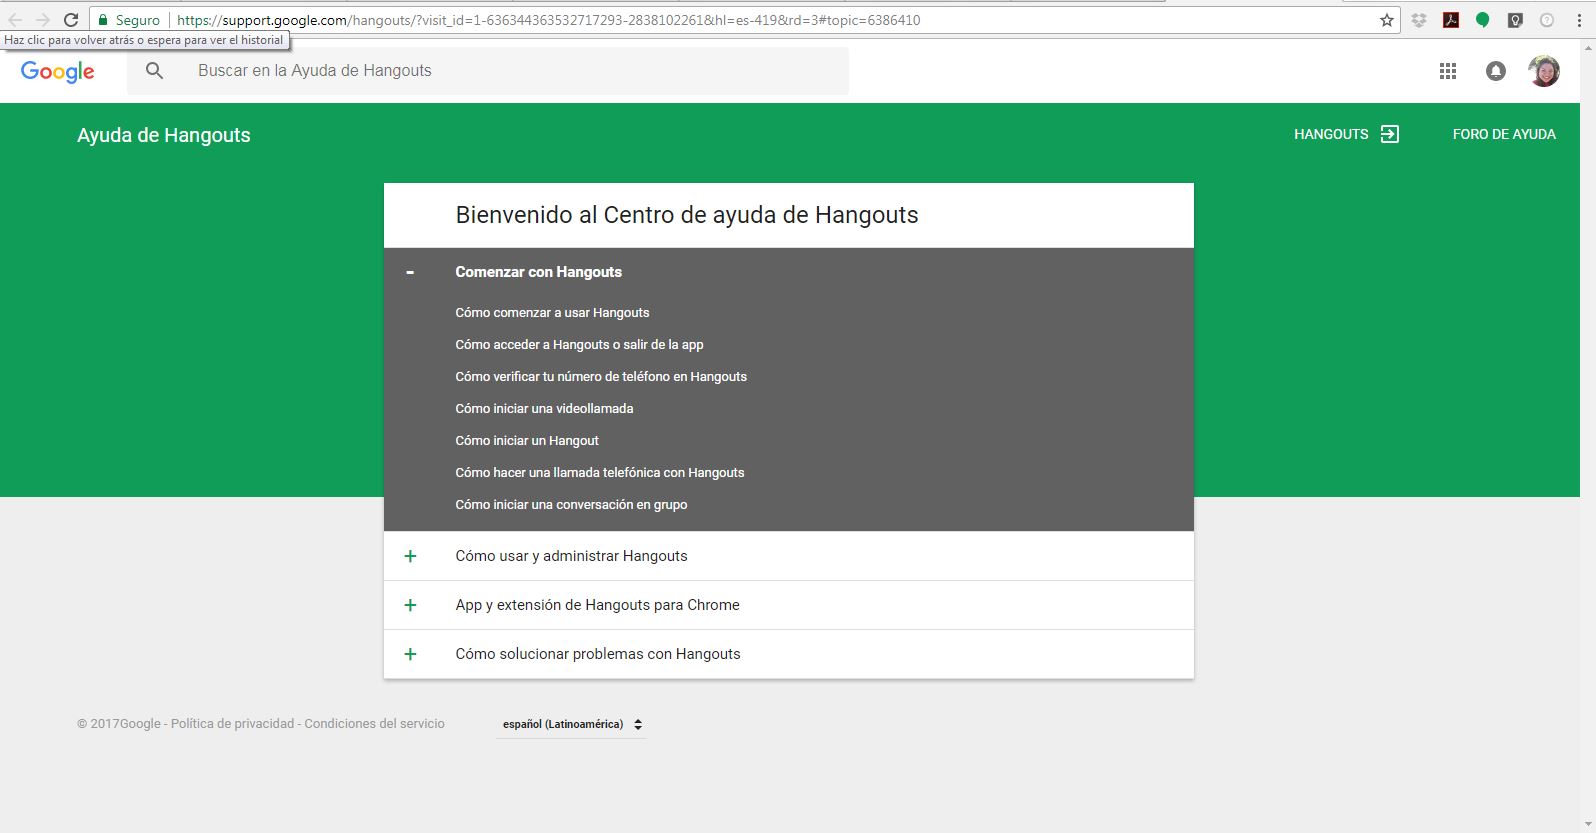Open the Ayuda de Hangouts home title
This screenshot has height=833, width=1596.
click(x=164, y=135)
